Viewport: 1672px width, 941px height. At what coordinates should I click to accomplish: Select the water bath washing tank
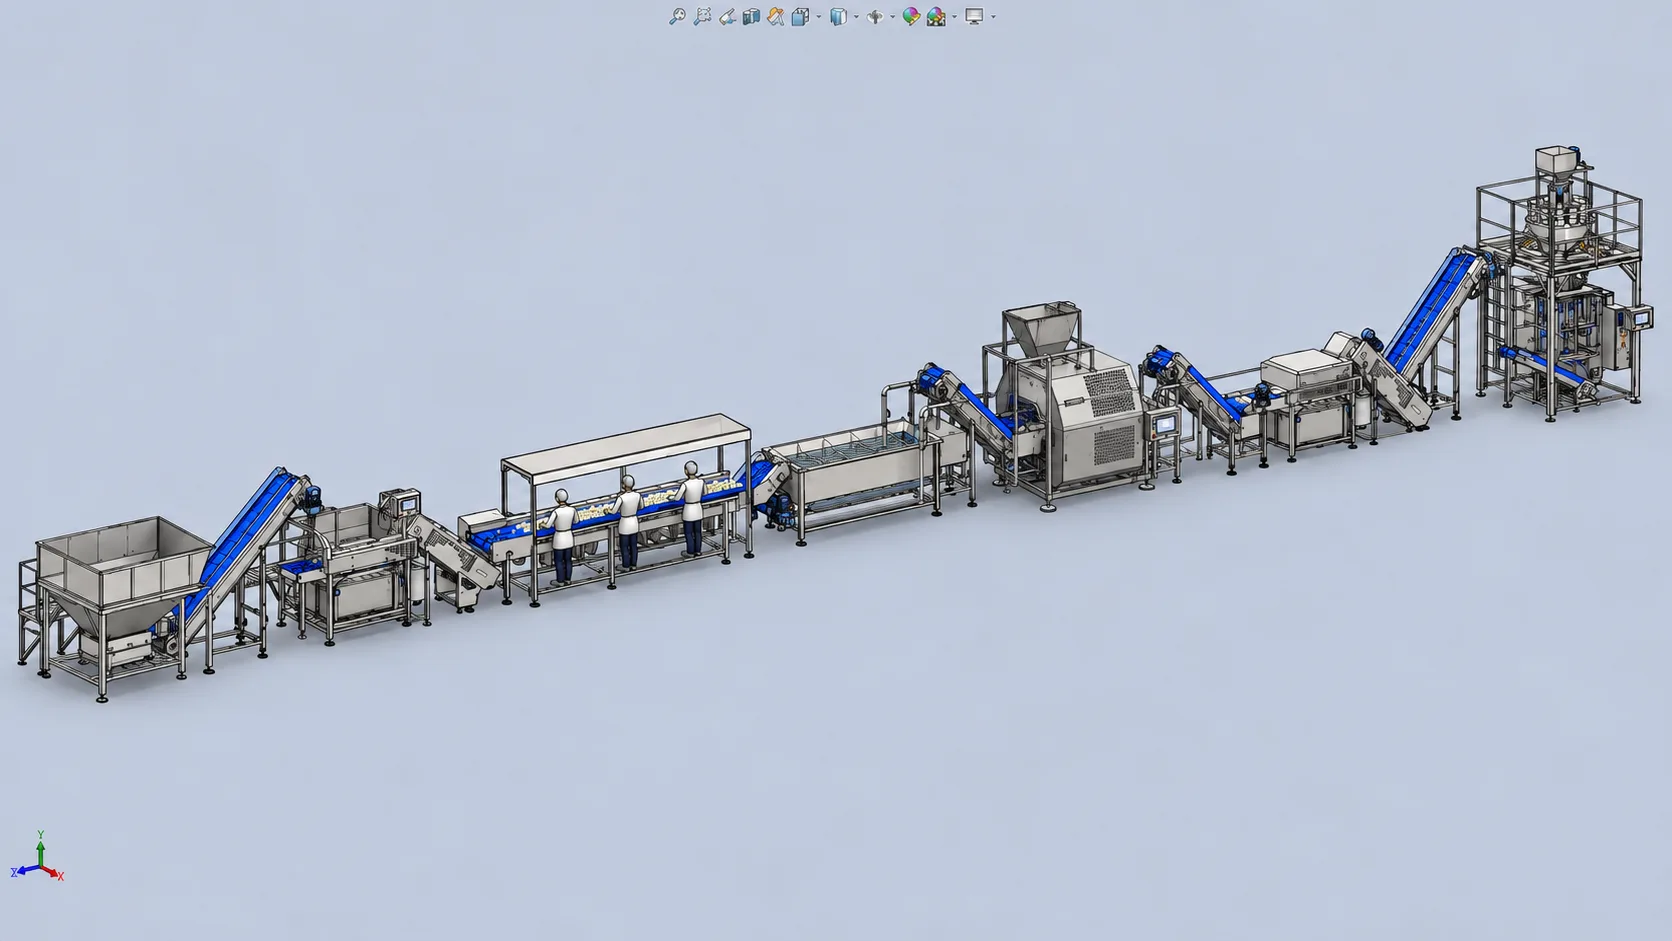pyautogui.click(x=862, y=472)
